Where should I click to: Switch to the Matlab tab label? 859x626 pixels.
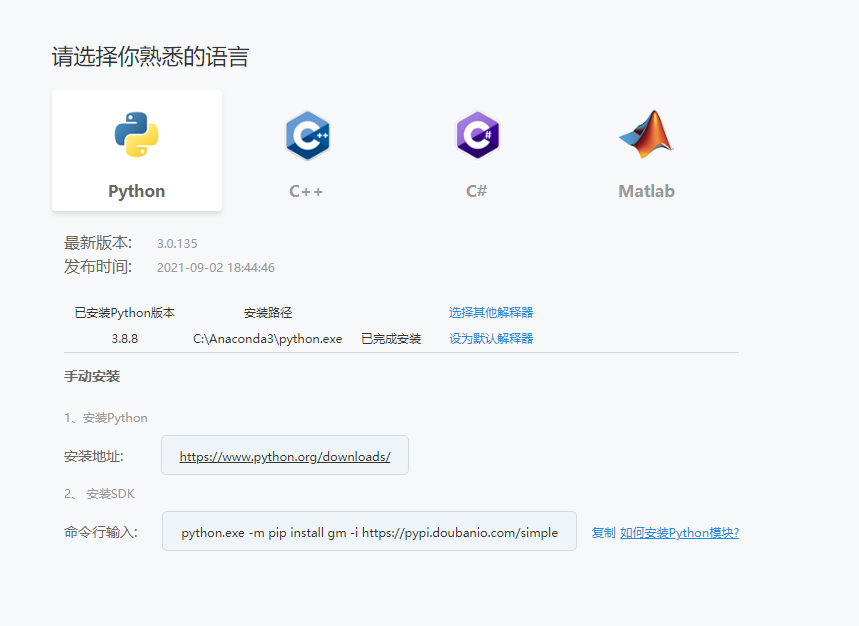point(646,191)
